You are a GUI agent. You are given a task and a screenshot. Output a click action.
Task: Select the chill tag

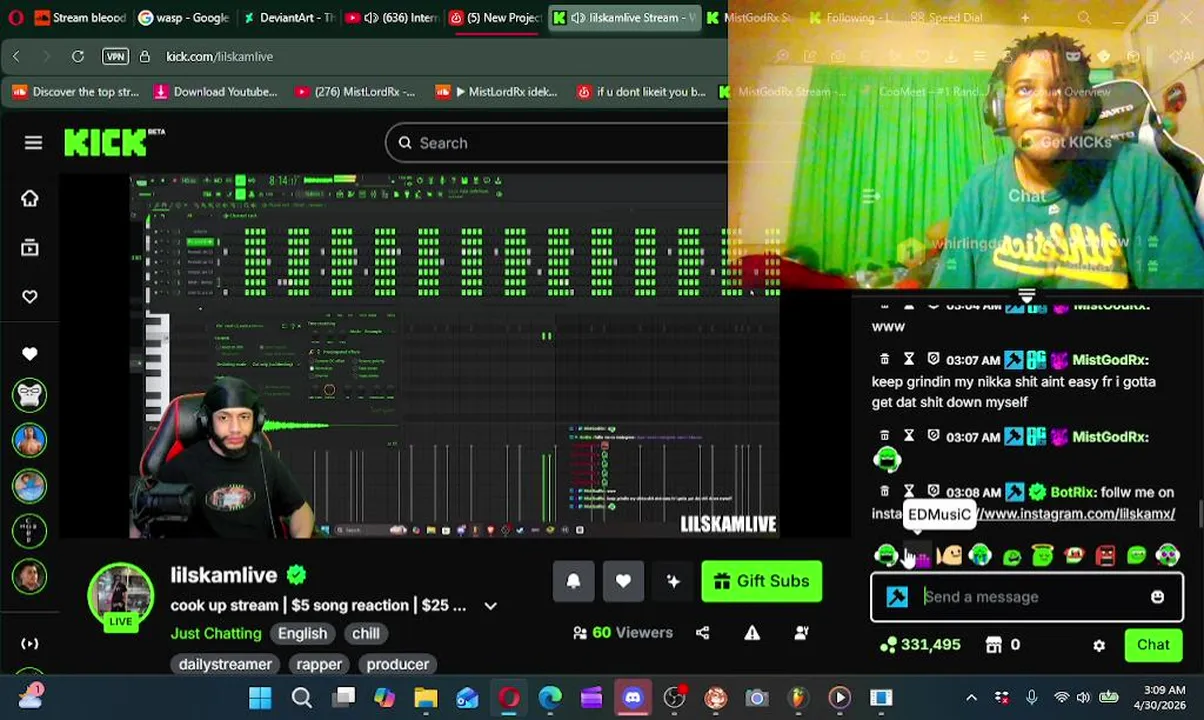(x=365, y=633)
